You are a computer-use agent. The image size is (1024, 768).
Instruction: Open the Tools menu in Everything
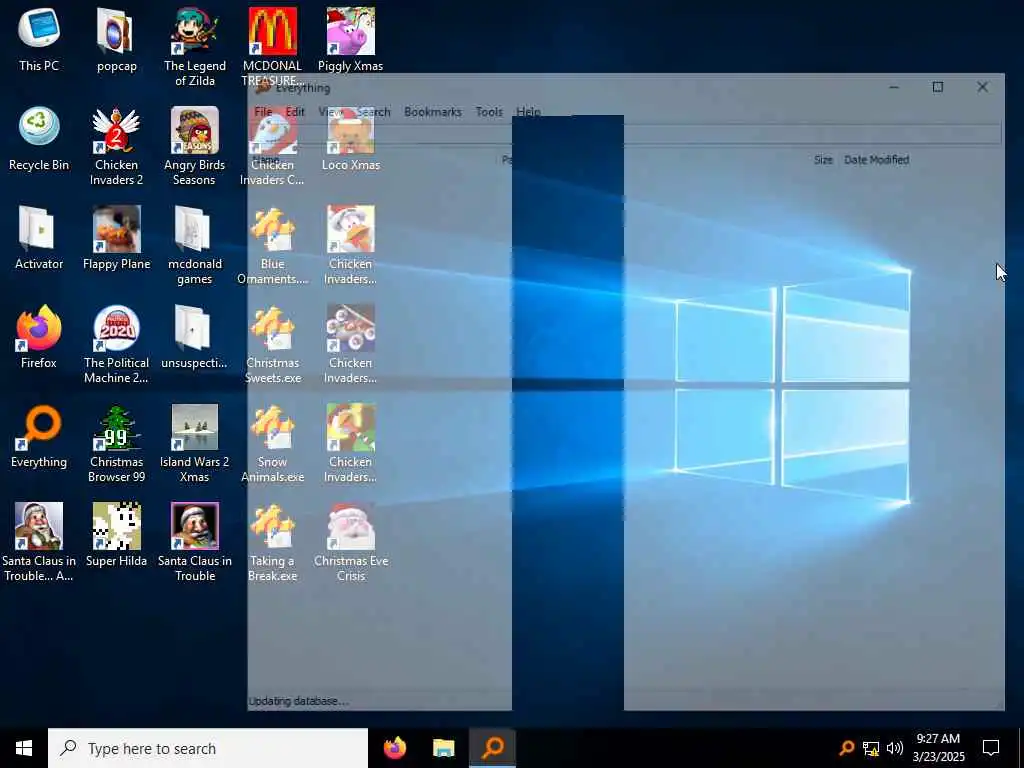[489, 112]
